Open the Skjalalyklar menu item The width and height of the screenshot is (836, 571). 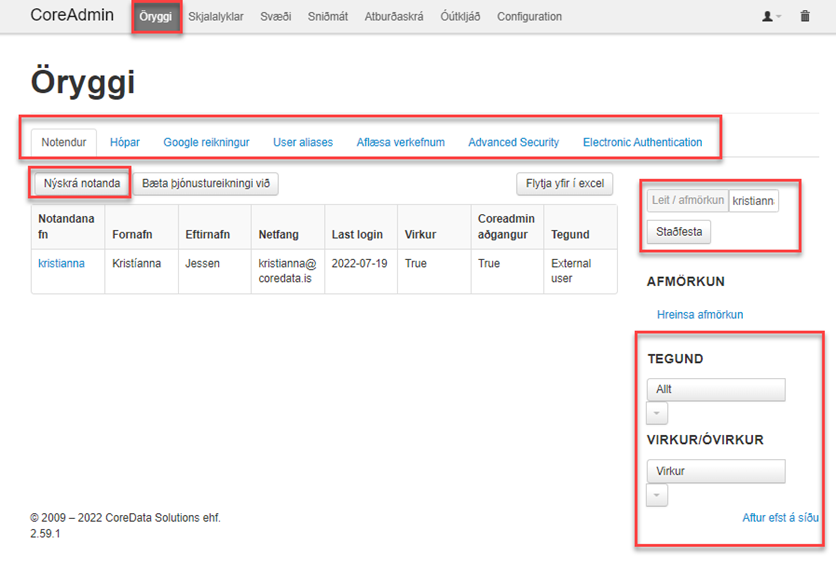click(x=215, y=17)
